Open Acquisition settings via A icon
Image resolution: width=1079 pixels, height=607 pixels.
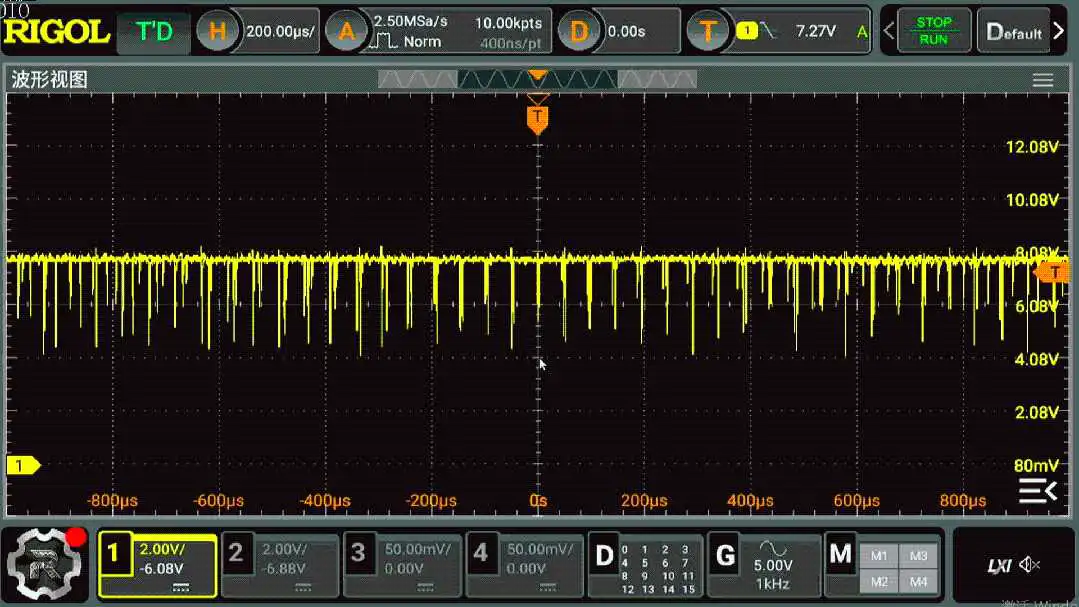[346, 31]
